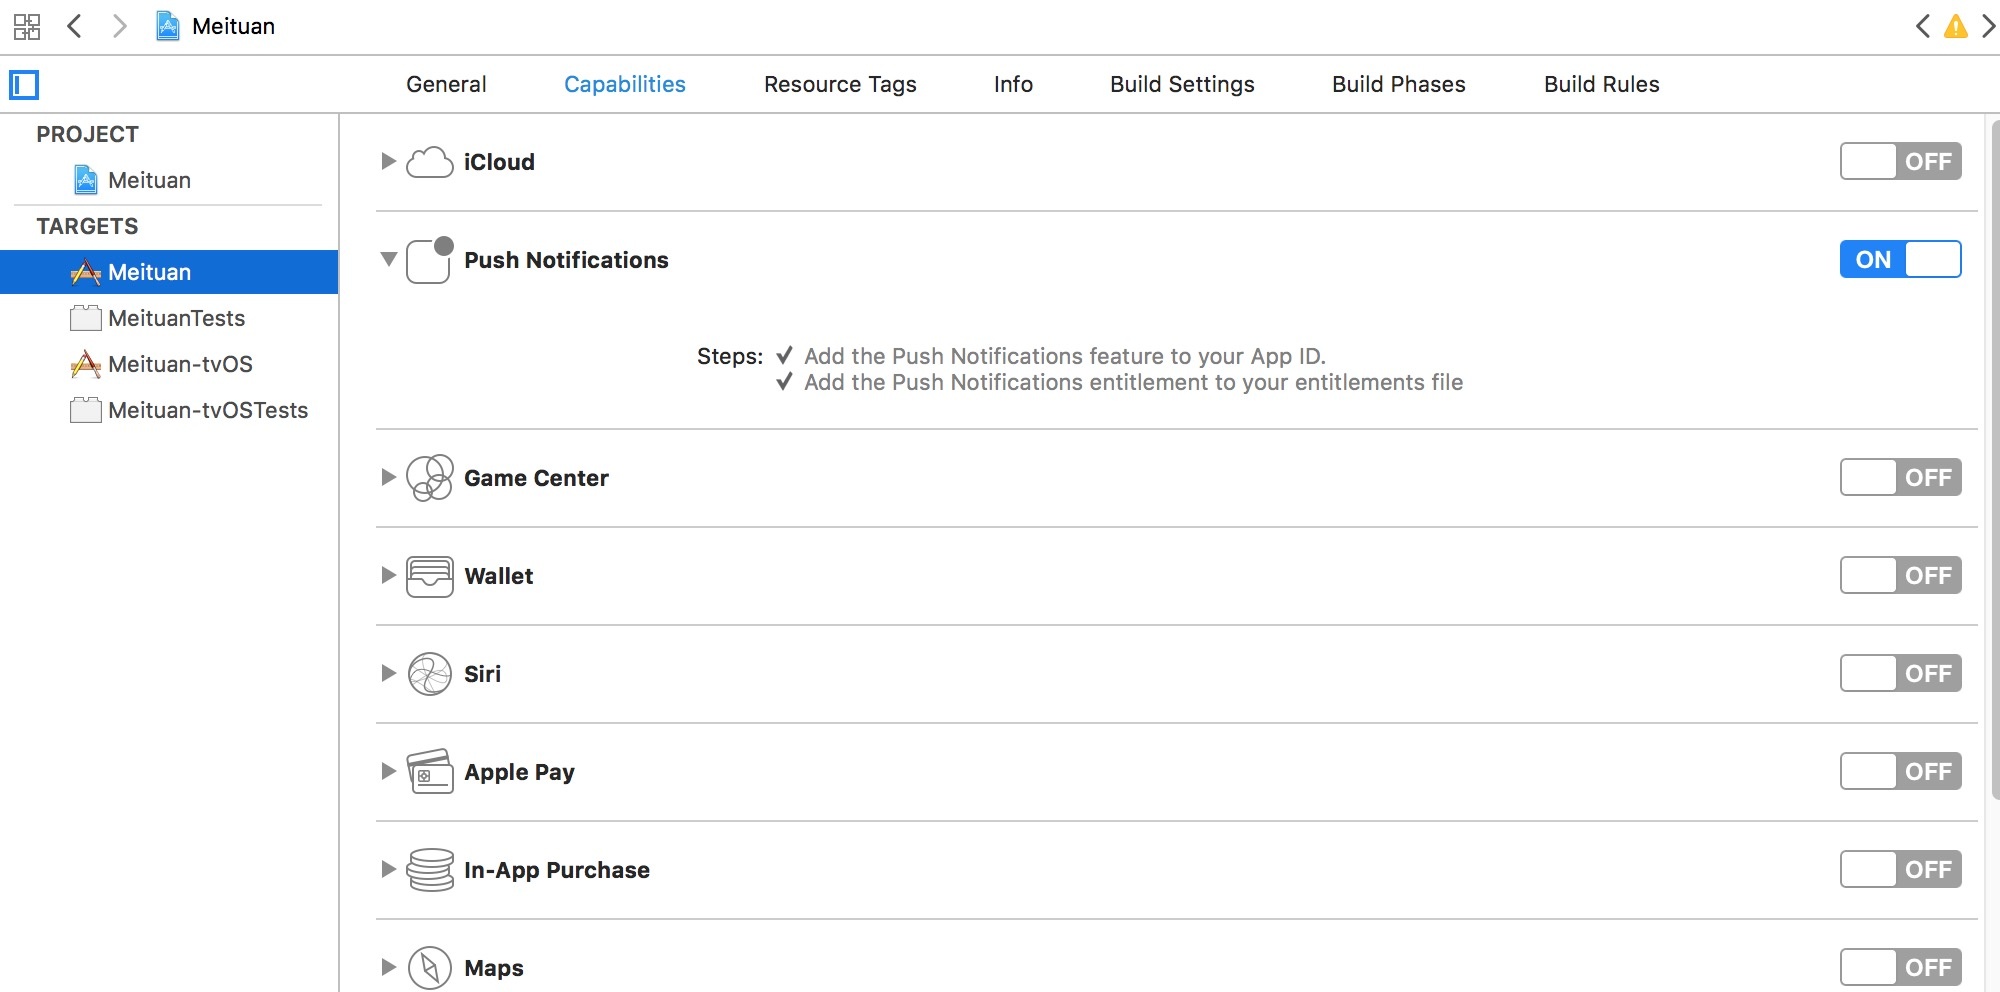Click the yellow warning triangle icon
This screenshot has width=2000, height=992.
tap(1955, 26)
